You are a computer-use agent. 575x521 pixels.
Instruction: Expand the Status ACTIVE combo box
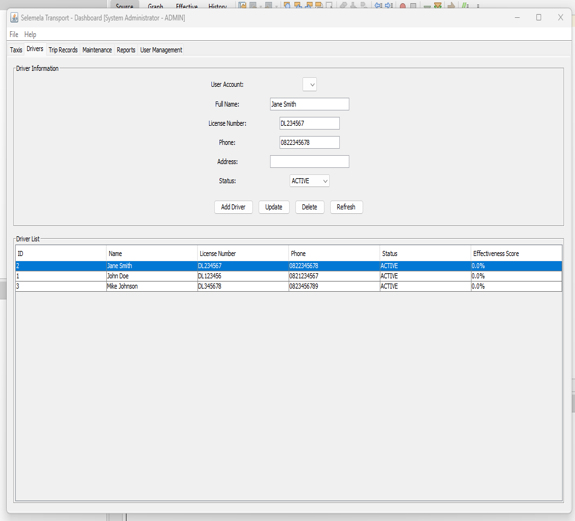click(310, 181)
